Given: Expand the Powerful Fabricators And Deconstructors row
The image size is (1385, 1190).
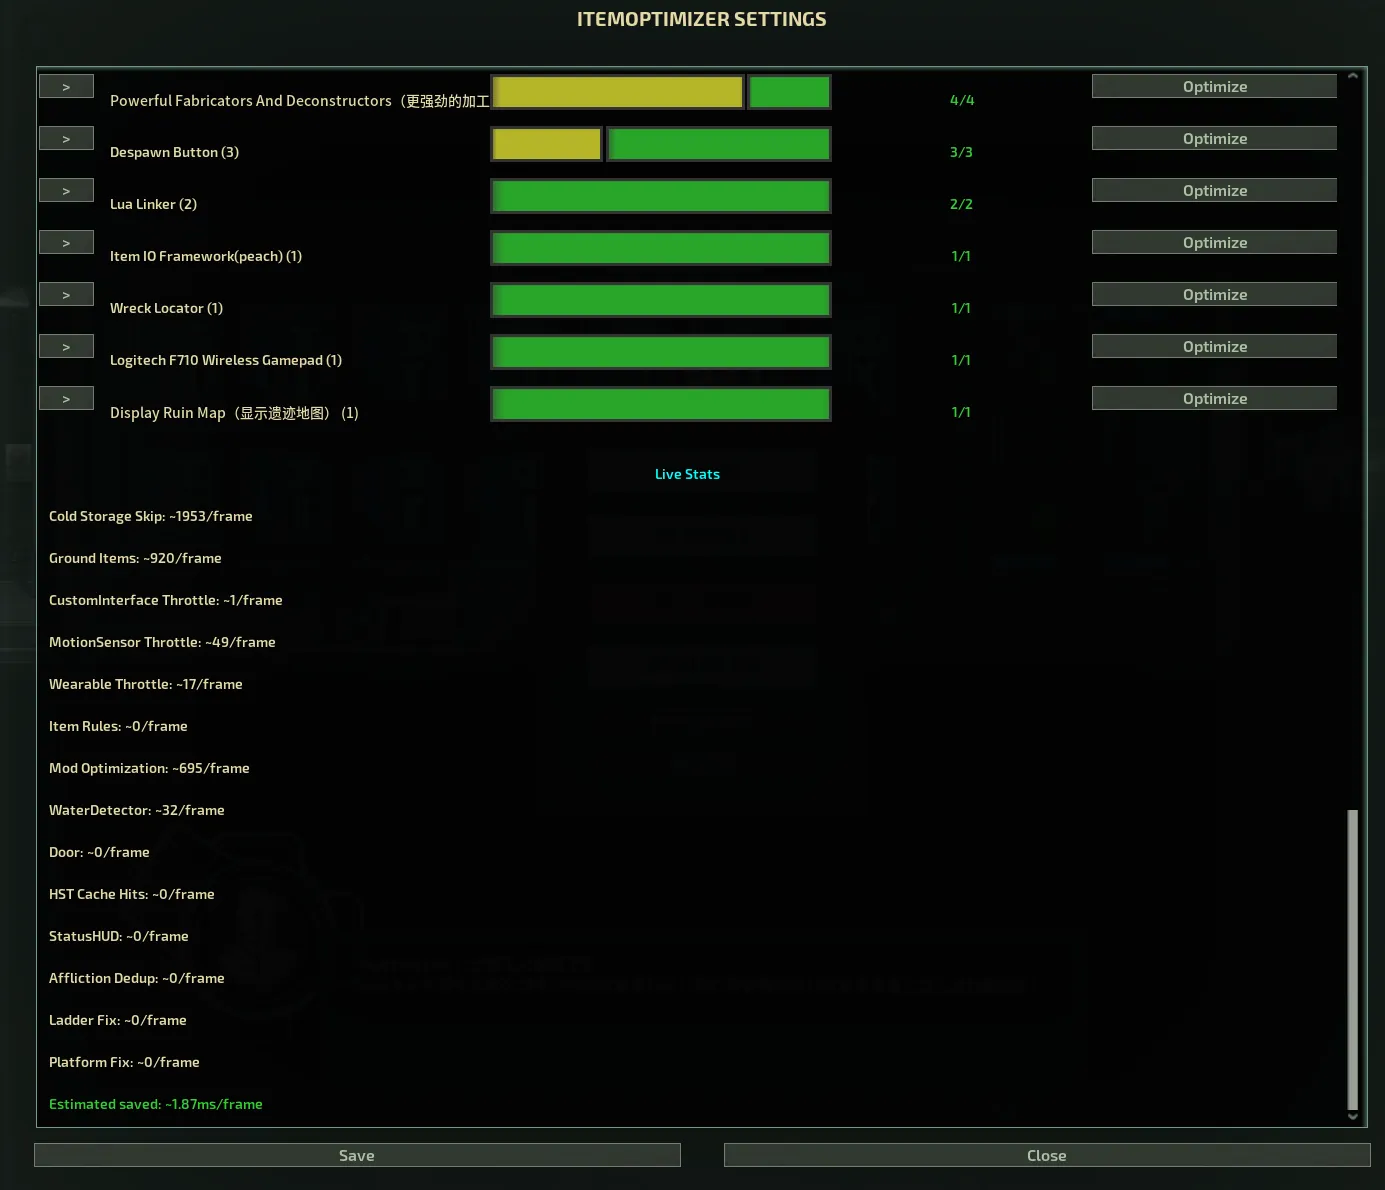Looking at the screenshot, I should pos(66,87).
